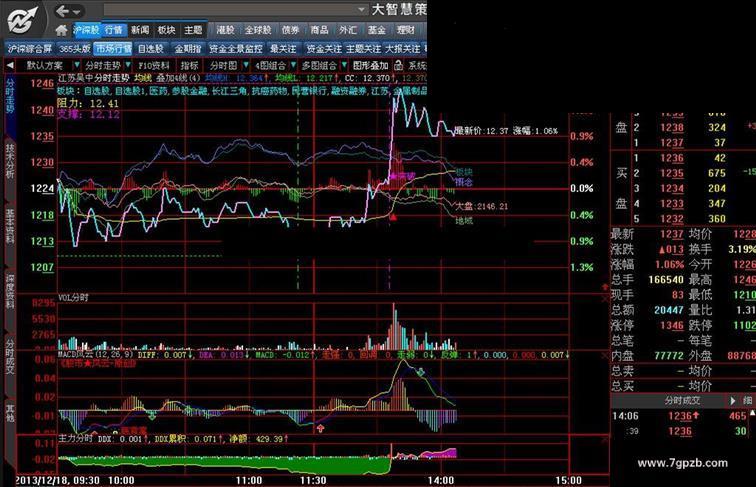Open 大报关注 page
This screenshot has height=487, width=756.
[403, 49]
